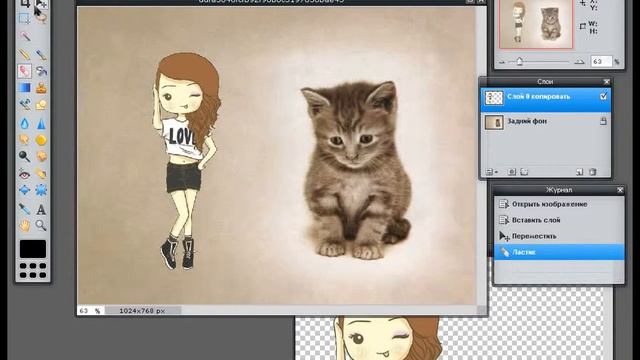Select the Spot Heal tool
Viewport: 640px width, 360px height.
41,174
